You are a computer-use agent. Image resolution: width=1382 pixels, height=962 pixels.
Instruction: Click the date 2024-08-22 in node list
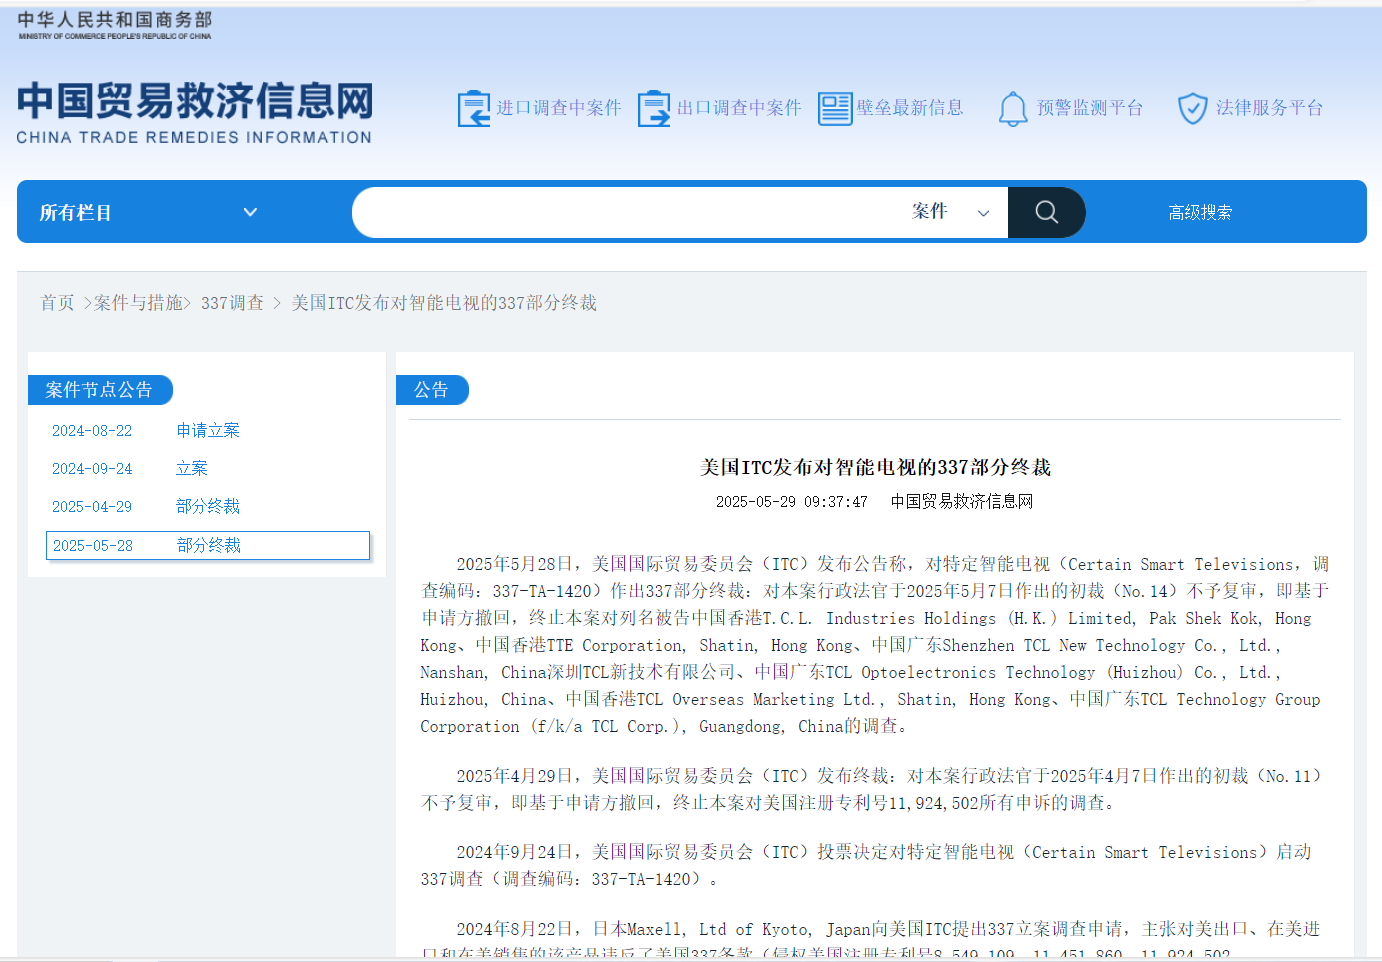(x=92, y=431)
